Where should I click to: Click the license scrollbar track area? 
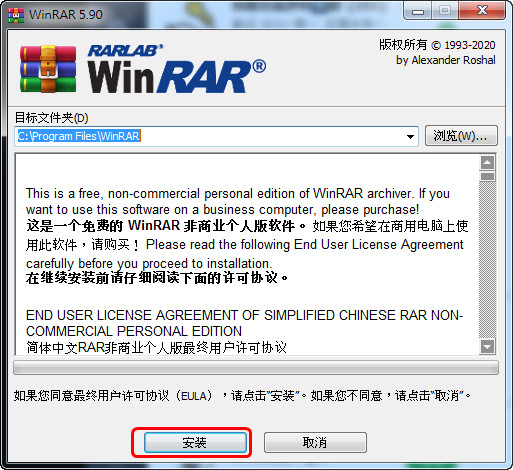point(488,260)
